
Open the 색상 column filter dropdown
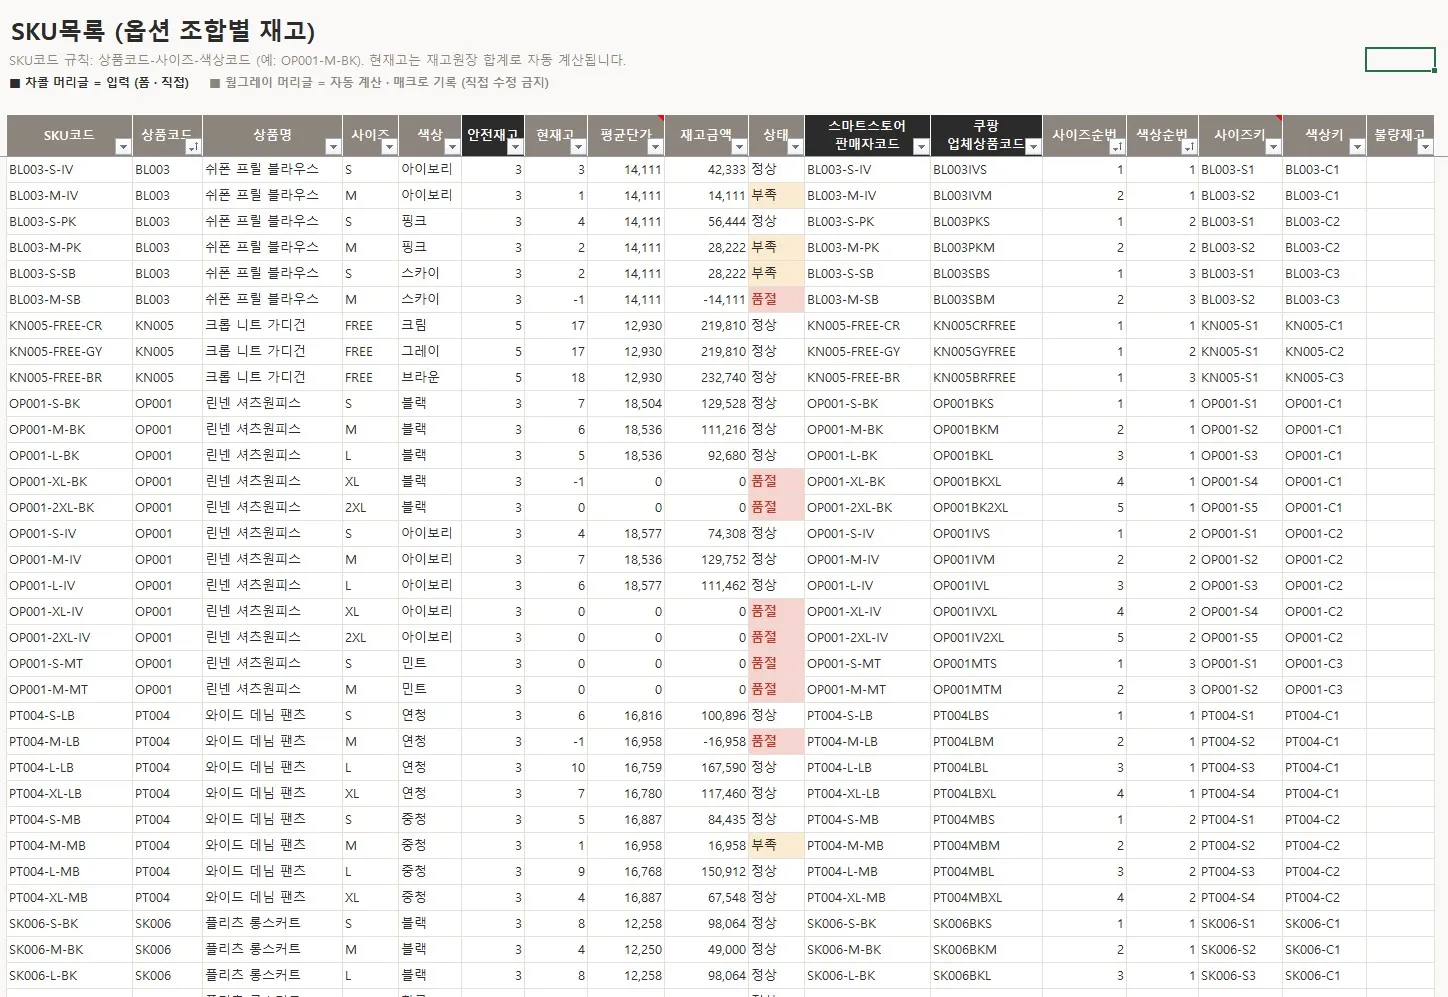[x=452, y=147]
